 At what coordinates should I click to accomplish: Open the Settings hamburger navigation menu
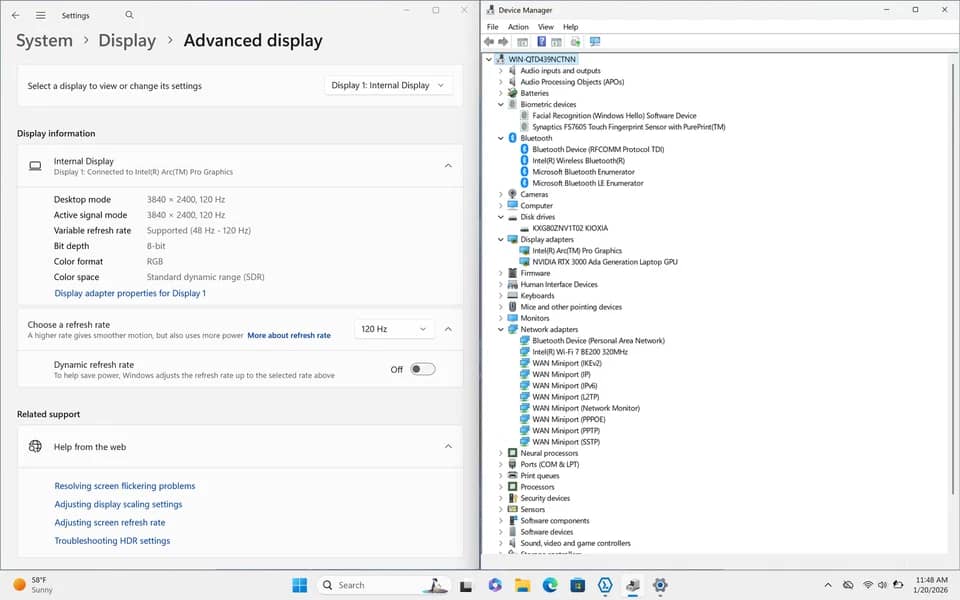tap(40, 15)
